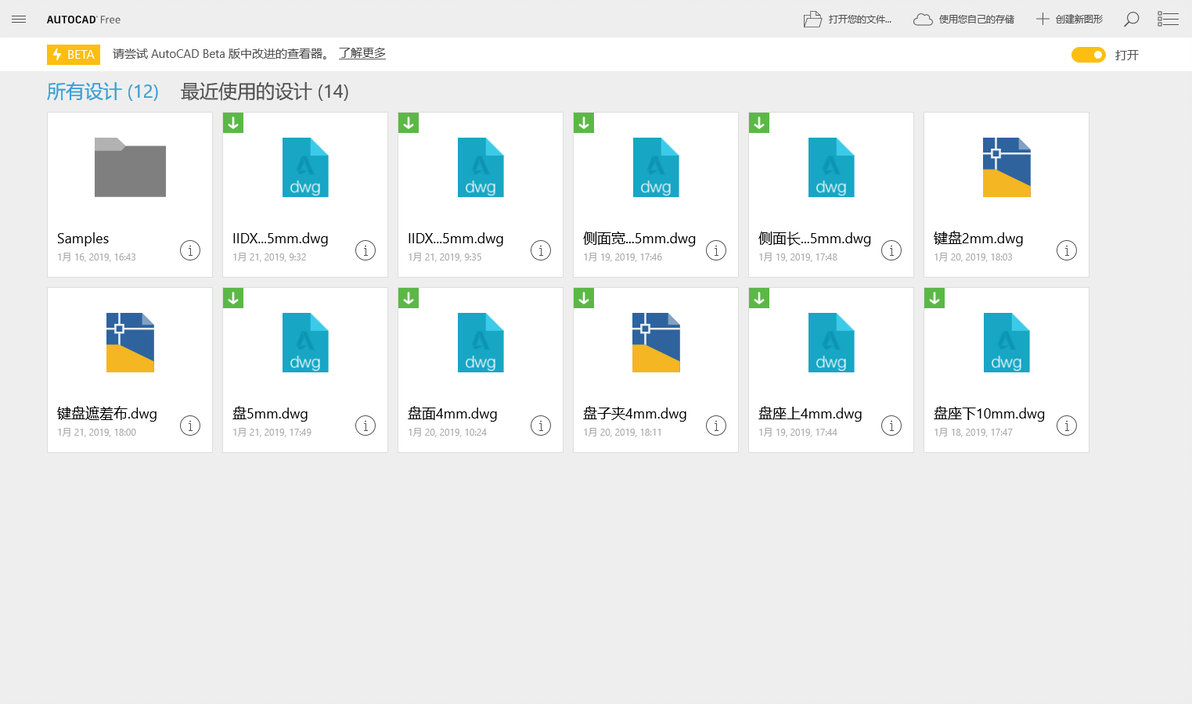The height and width of the screenshot is (704, 1192).
Task: Open the gray Samples folder thumbnail
Action: [x=130, y=167]
